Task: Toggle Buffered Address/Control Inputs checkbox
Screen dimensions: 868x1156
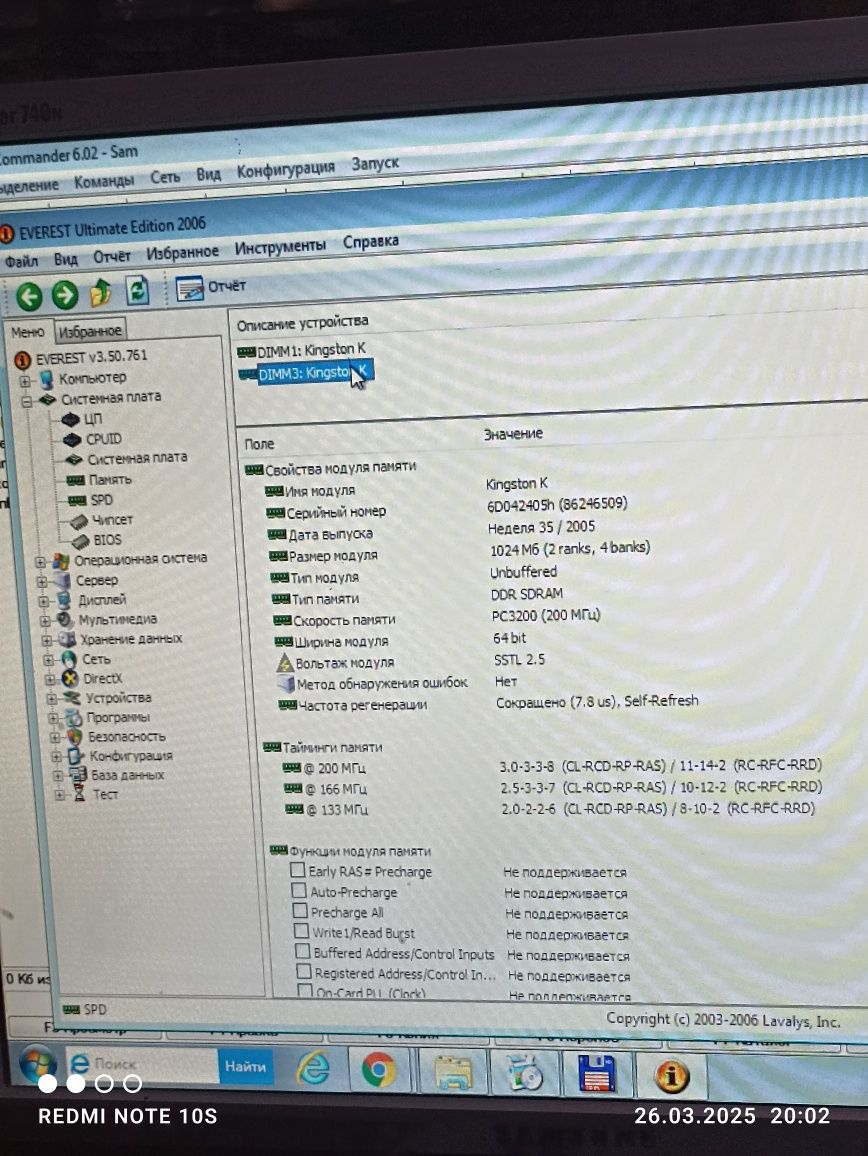Action: 303,951
